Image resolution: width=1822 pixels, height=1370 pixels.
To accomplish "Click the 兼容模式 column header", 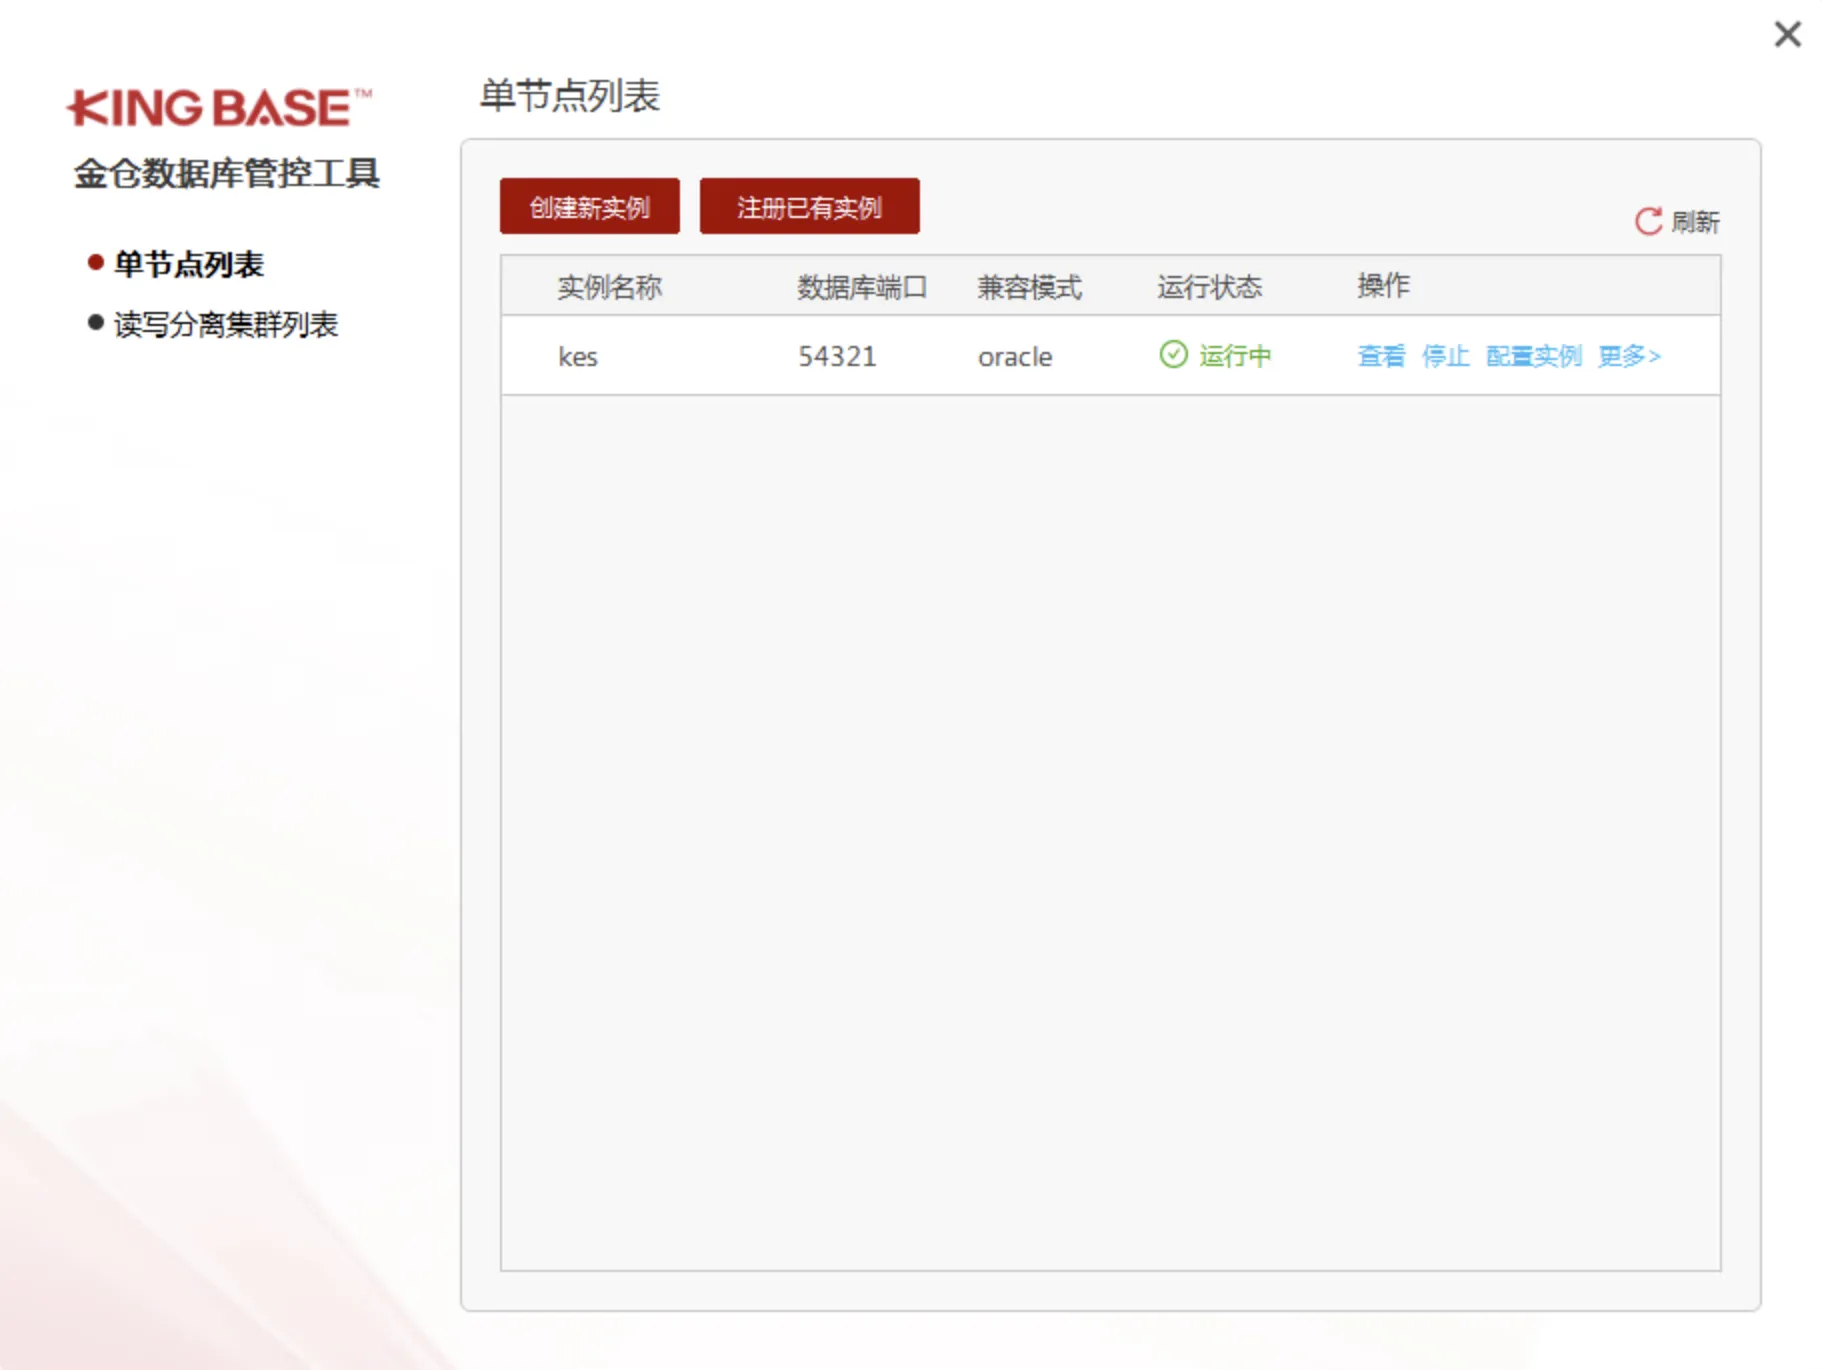I will pos(1031,285).
